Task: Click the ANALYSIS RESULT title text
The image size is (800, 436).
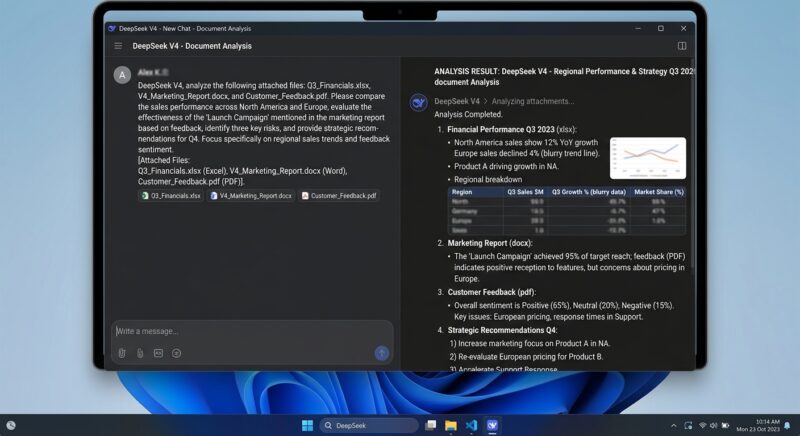Action: (564, 76)
